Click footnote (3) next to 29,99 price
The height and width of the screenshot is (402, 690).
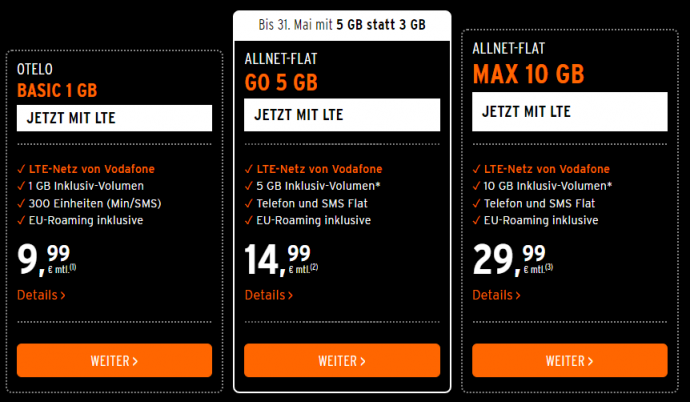coord(549,267)
